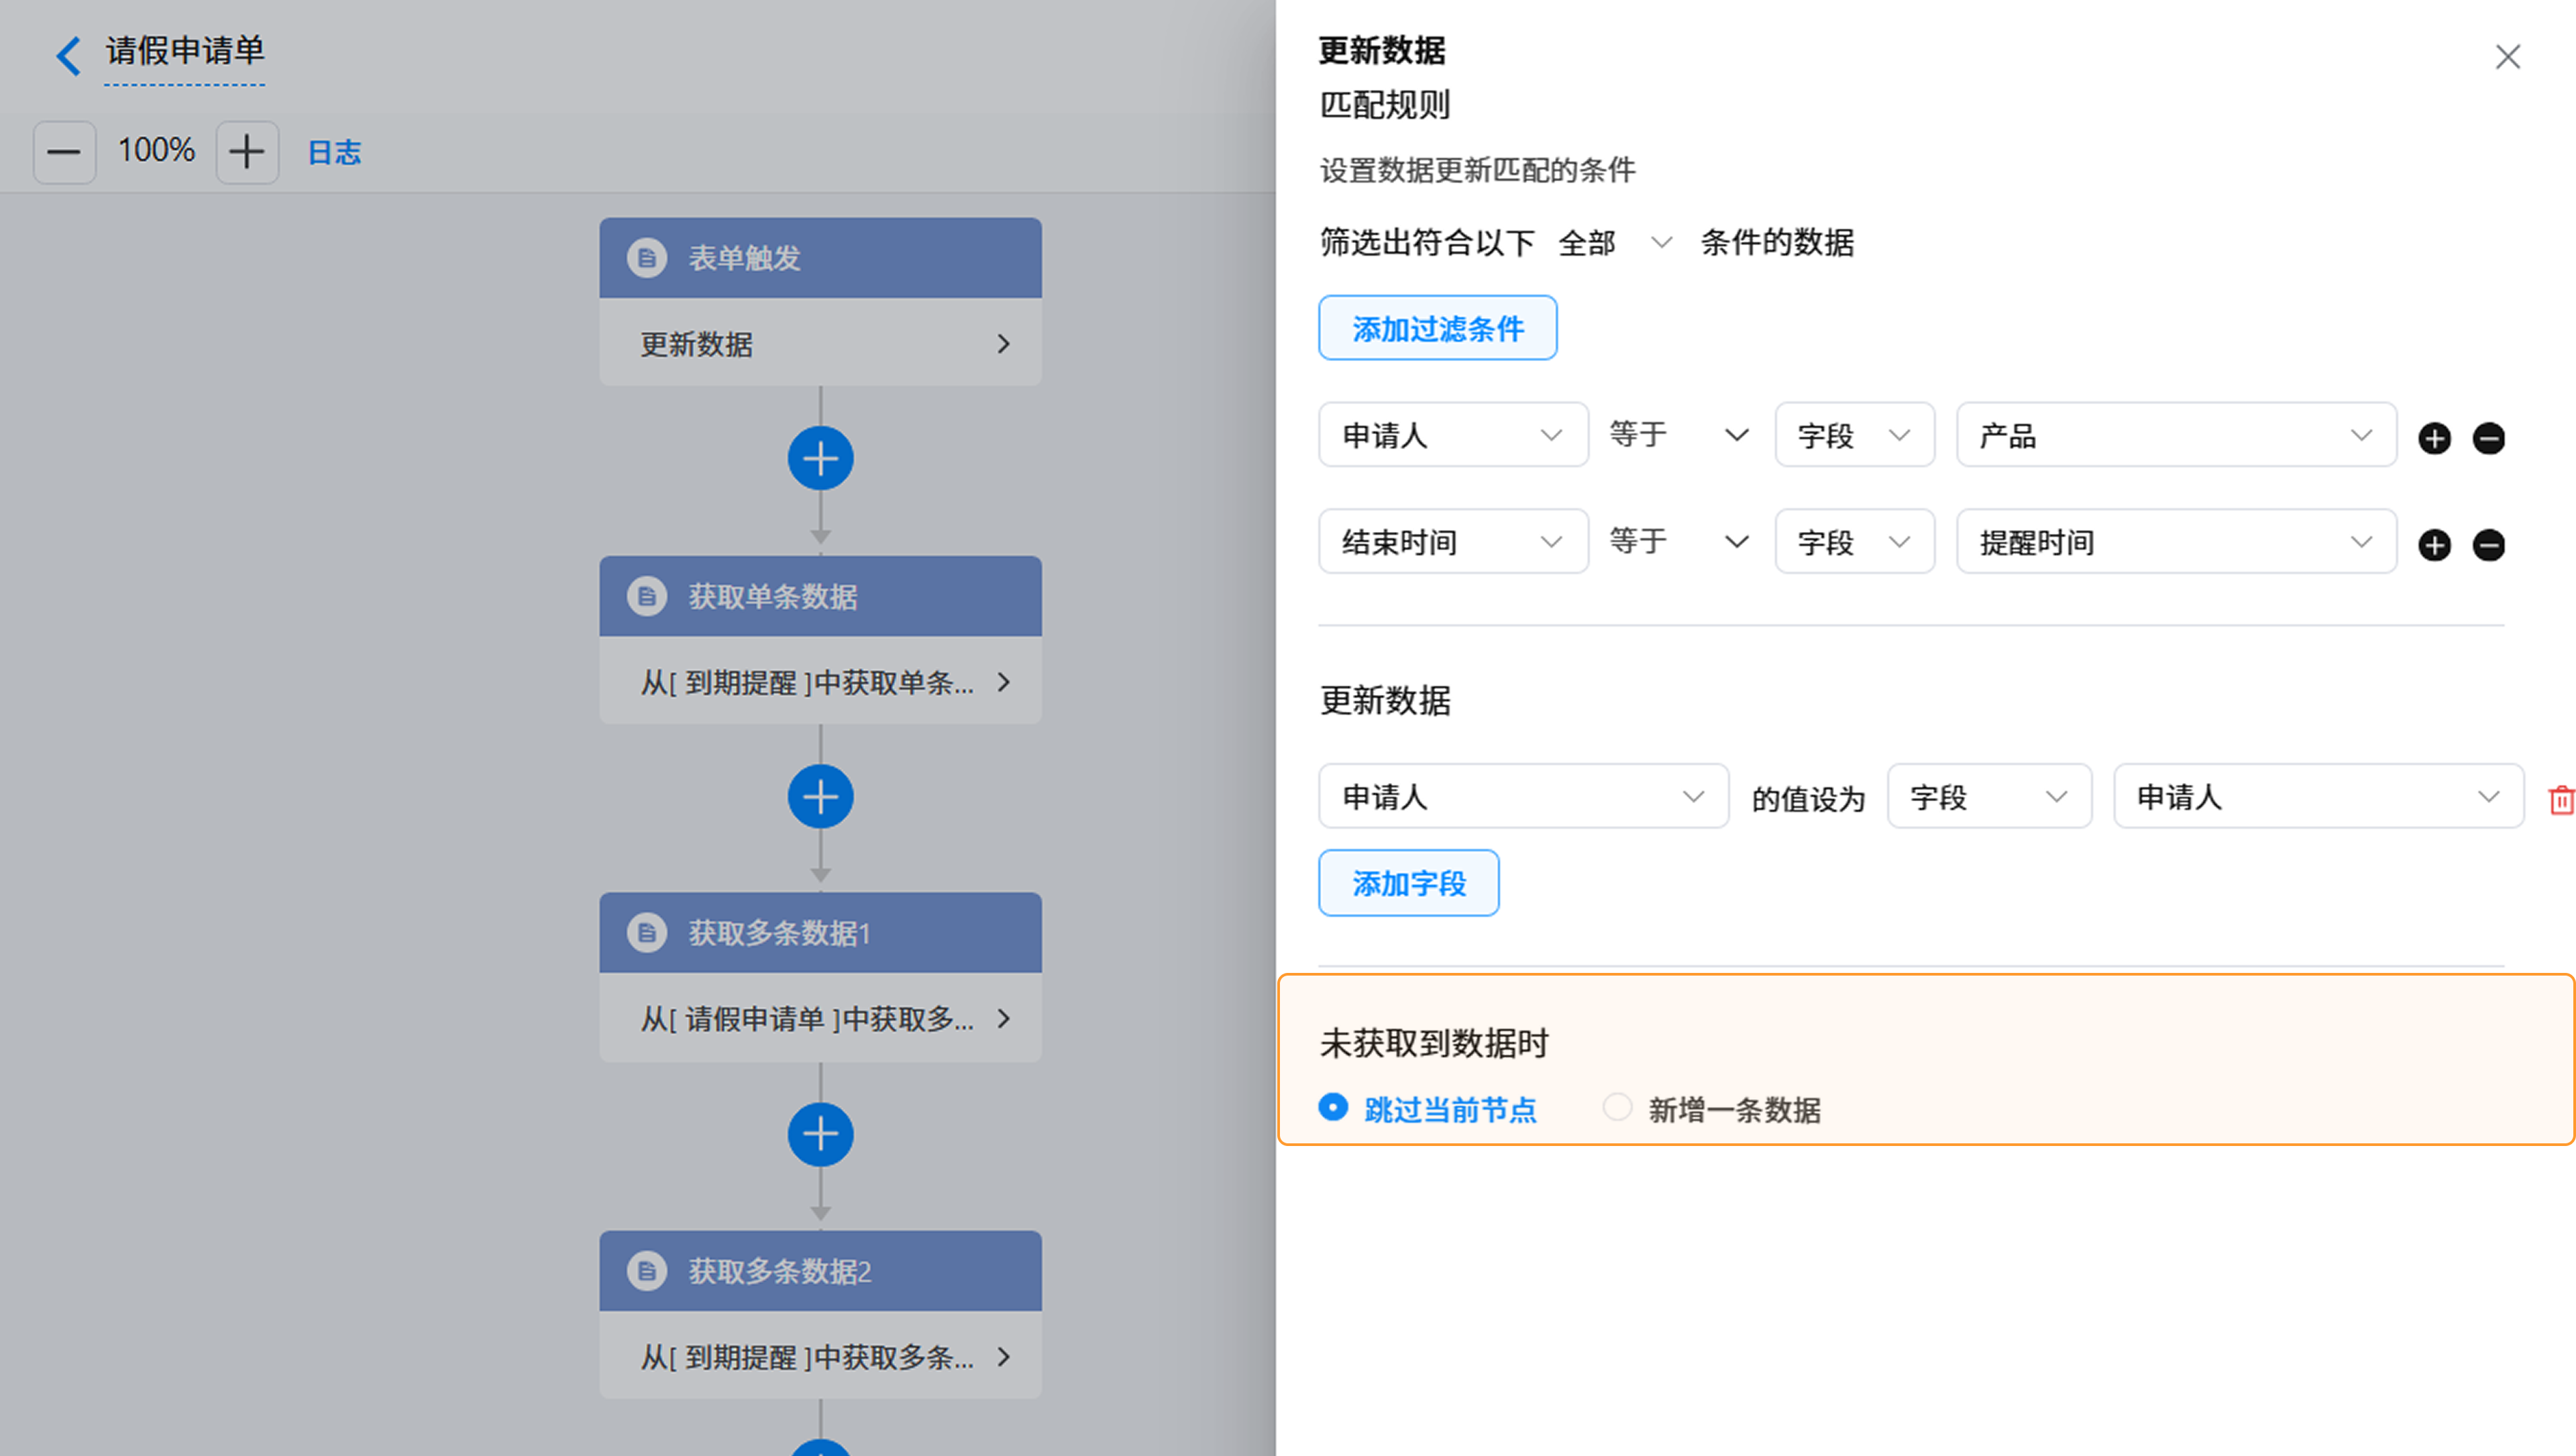
Task: Expand the 从[ 到期提醒 ]中获取多条 row arrow
Action: (x=1004, y=1357)
